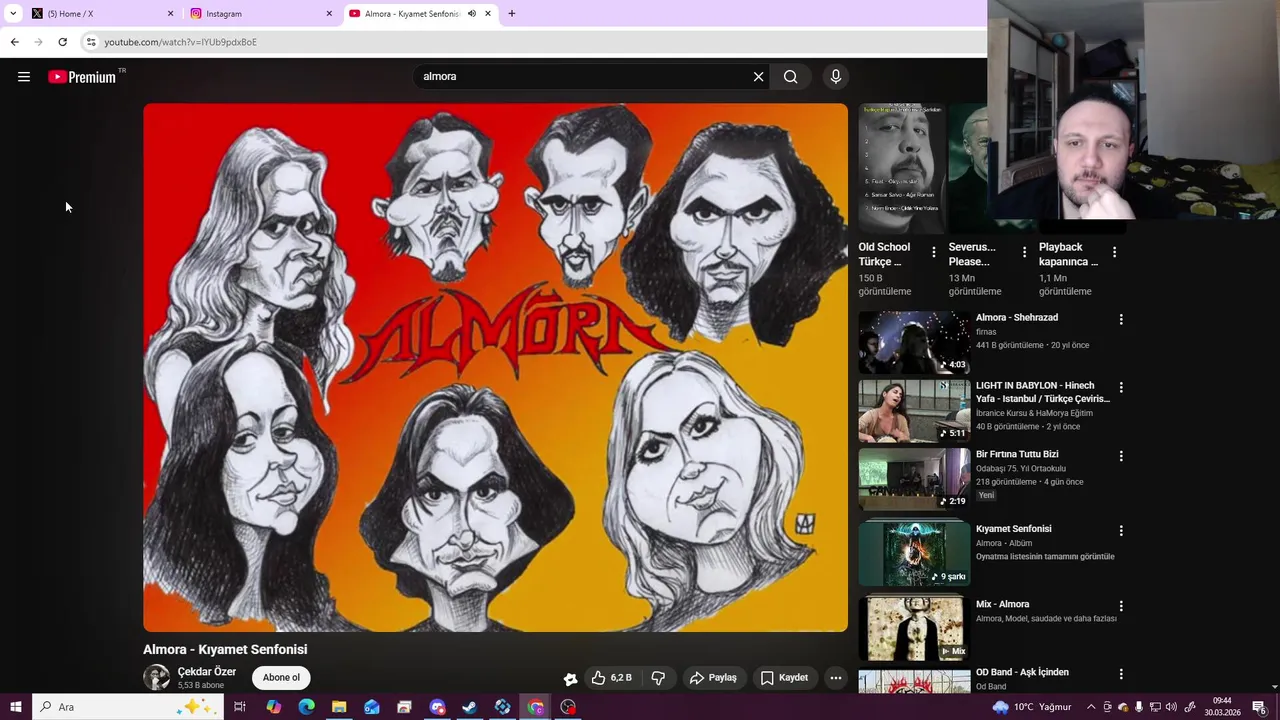The width and height of the screenshot is (1280, 720).
Task: Open Steam from the taskbar
Action: click(x=469, y=707)
